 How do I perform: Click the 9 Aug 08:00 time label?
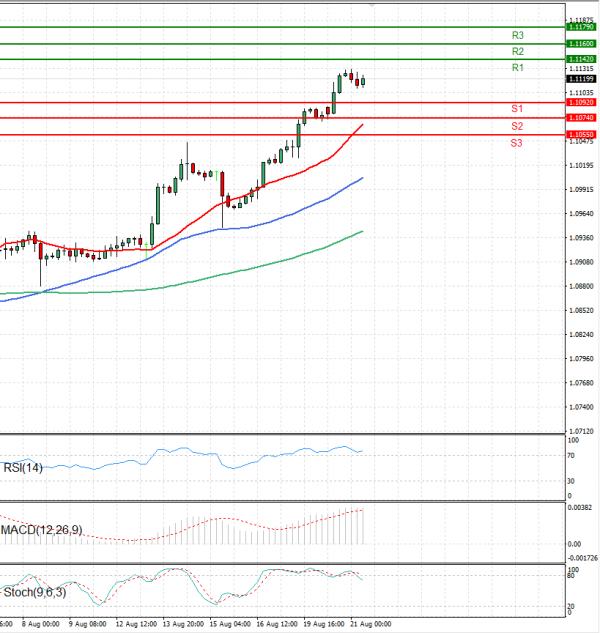87,624
